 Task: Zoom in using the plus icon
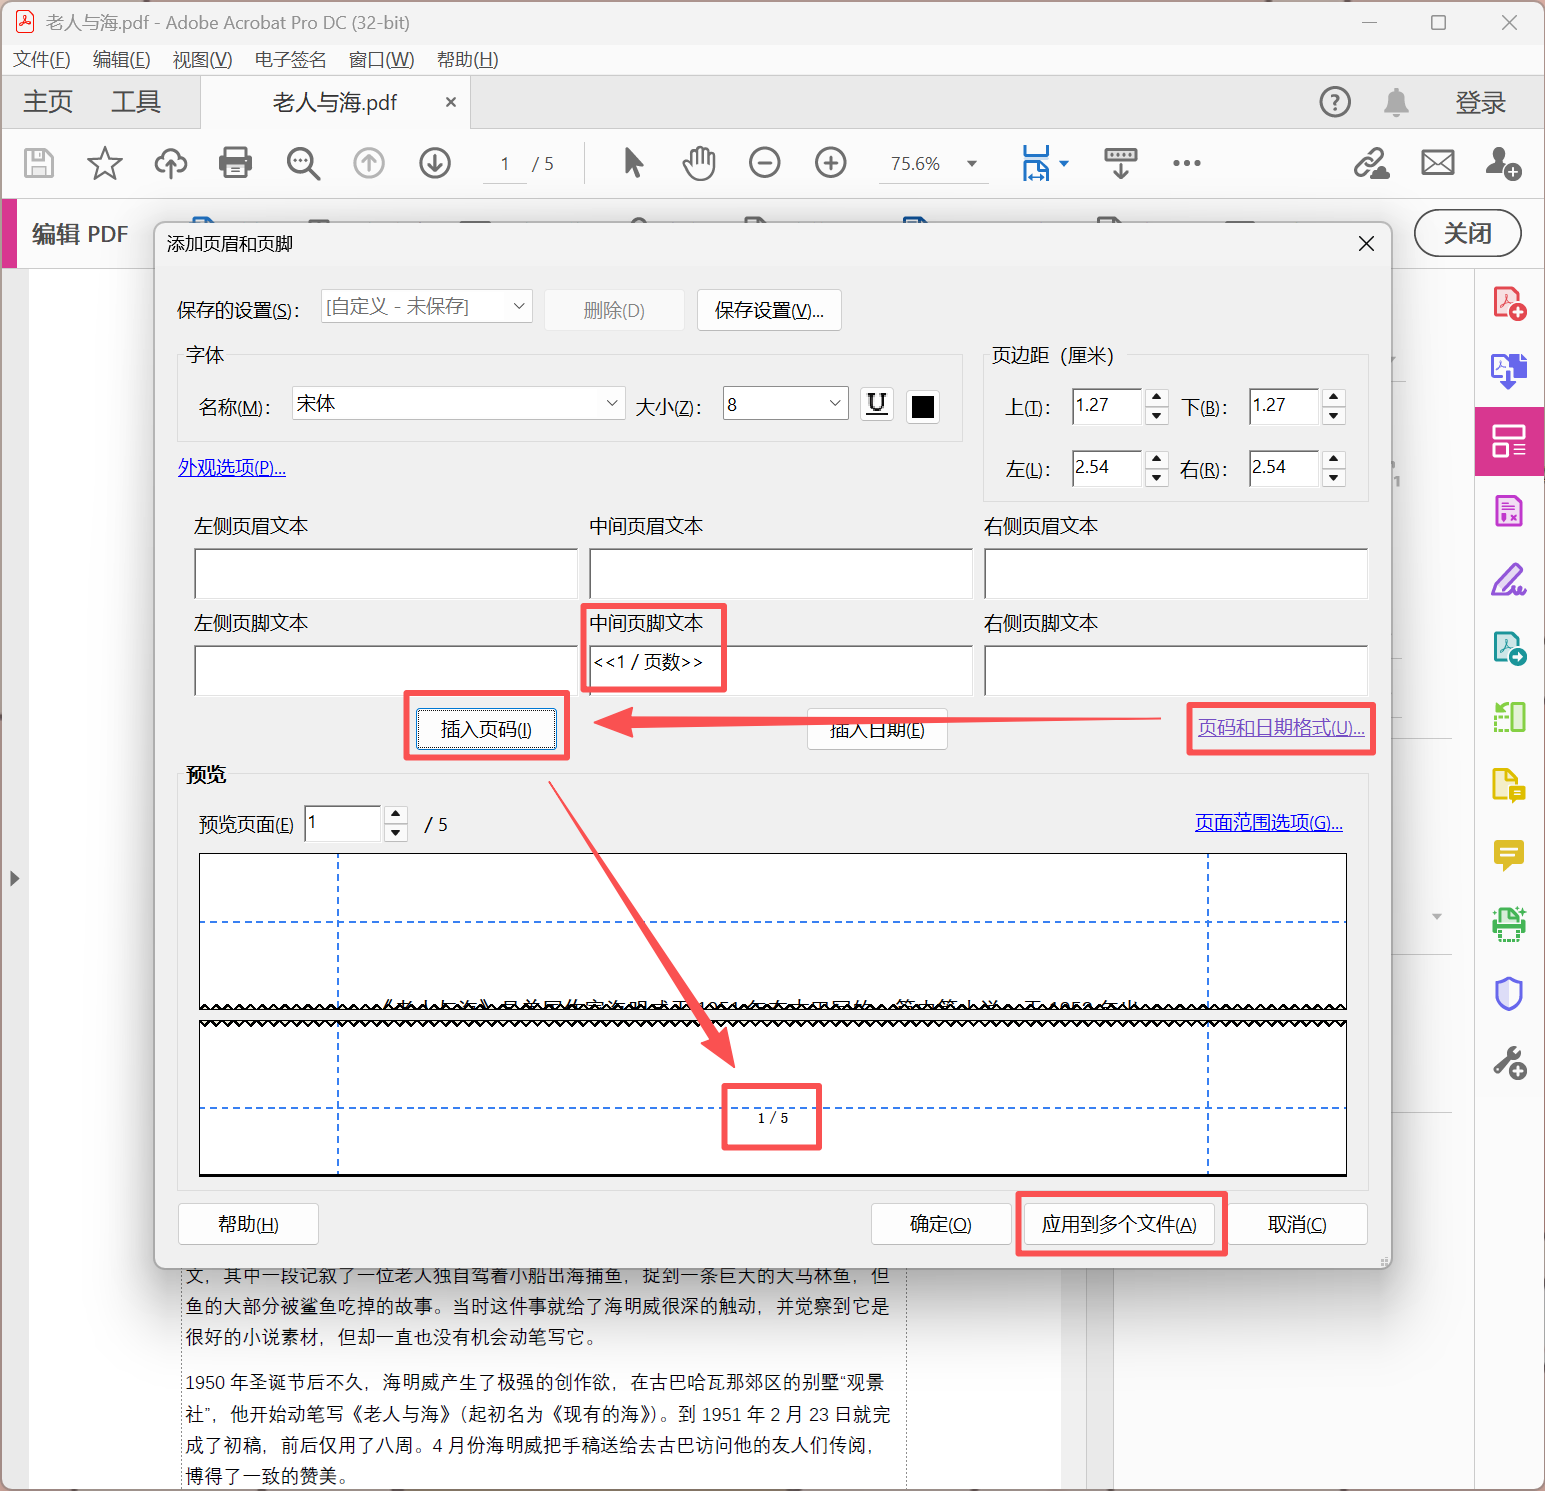click(x=830, y=163)
